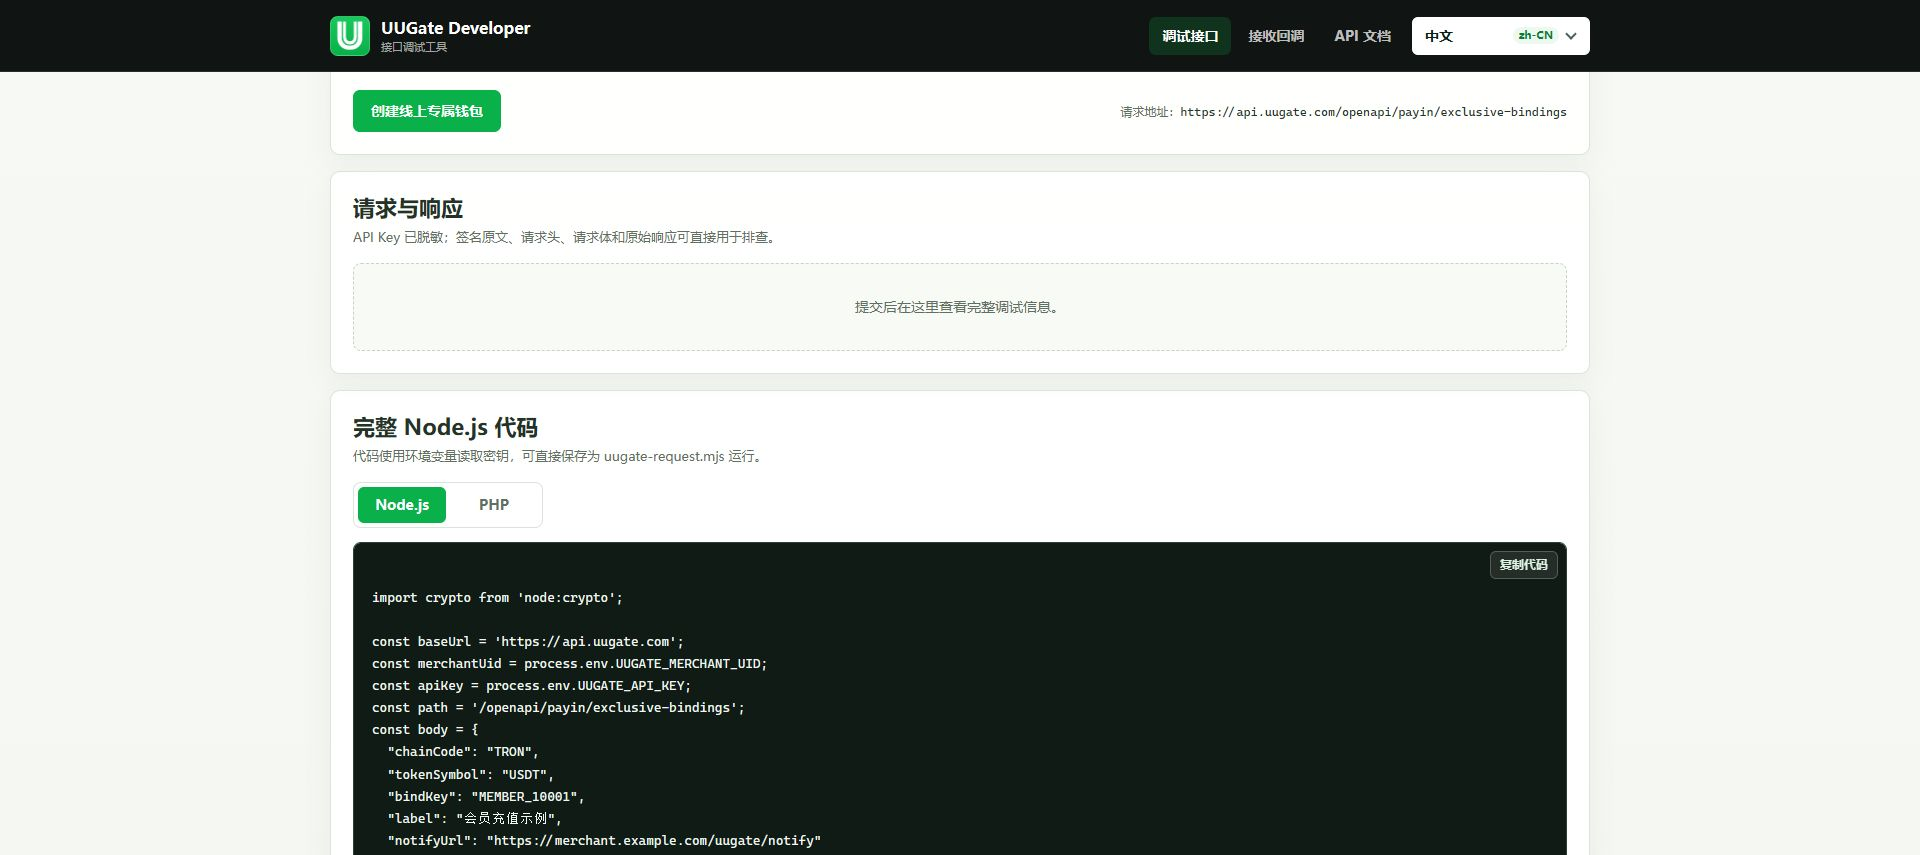Click the import crypto code line

497,598
